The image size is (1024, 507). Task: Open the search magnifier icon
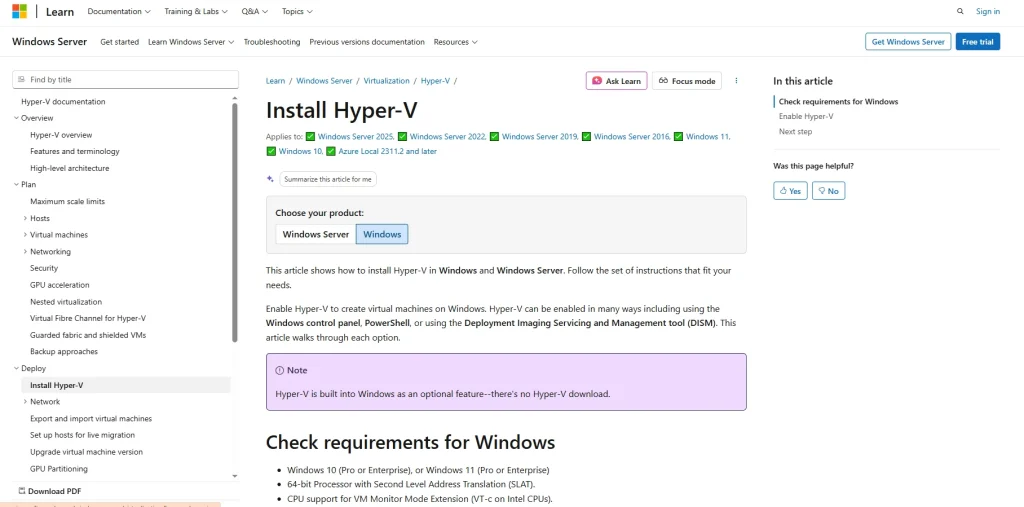click(960, 11)
